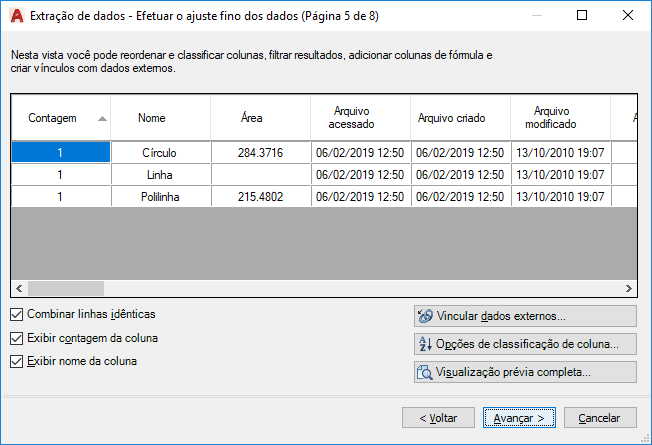652x445 pixels.
Task: Click the AutoCAD logo icon in title bar
Action: (15, 17)
